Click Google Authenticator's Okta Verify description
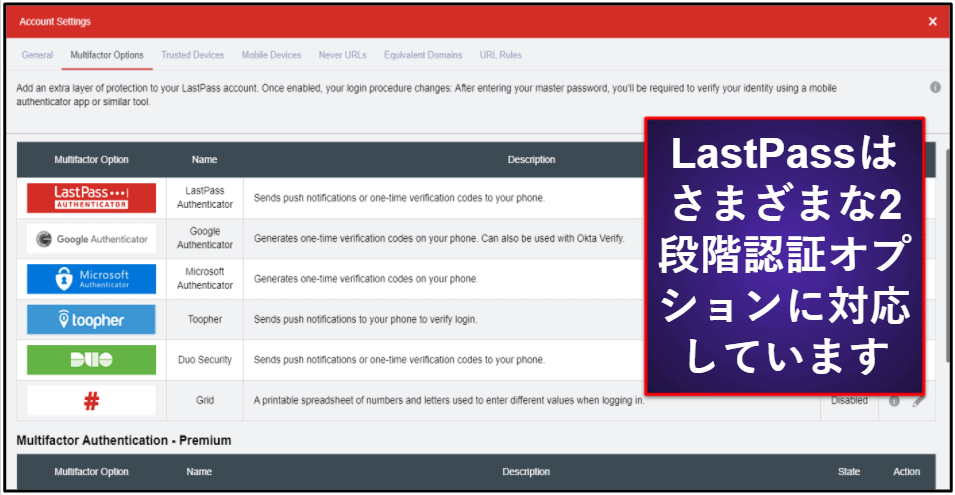 439,239
